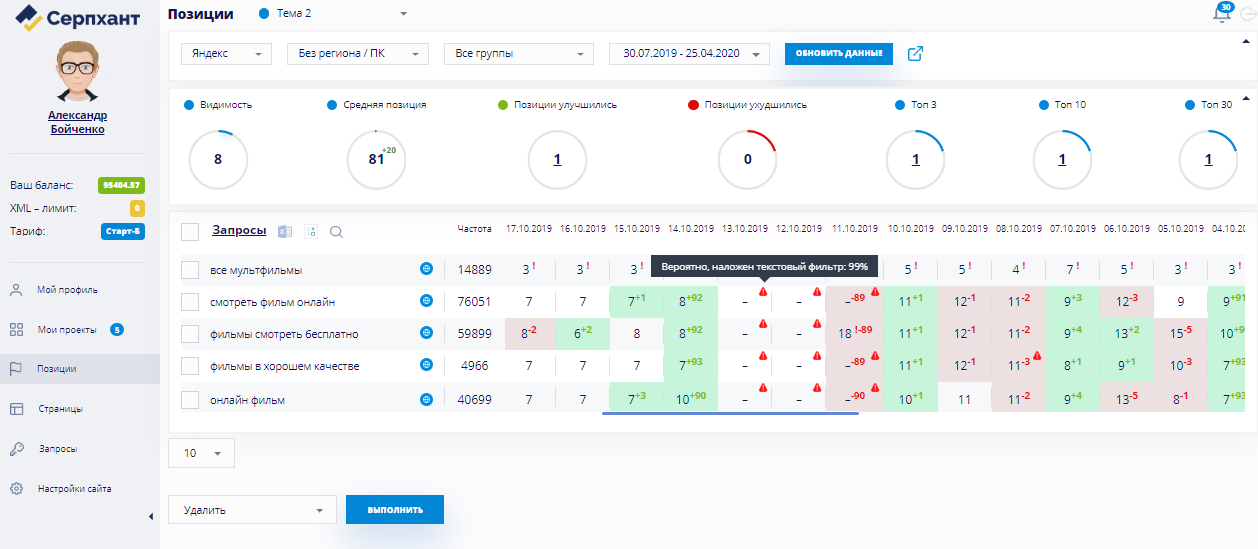Go to 'Мои проекты' in the sidebar
Screen dimensions: 1258x549
[x=68, y=329]
